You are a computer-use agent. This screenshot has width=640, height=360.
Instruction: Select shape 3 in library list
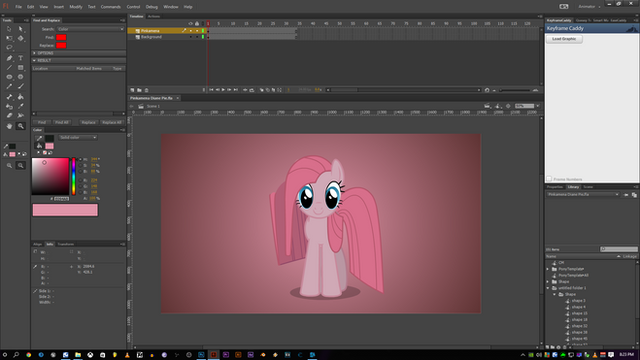tap(578, 301)
